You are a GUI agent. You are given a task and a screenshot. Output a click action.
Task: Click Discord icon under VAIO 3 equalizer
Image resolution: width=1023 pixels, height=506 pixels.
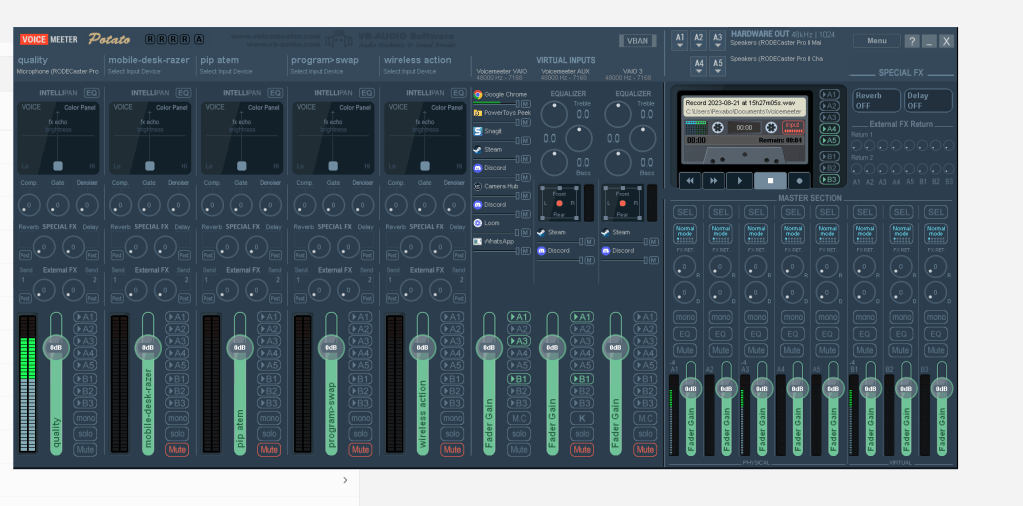tap(605, 250)
